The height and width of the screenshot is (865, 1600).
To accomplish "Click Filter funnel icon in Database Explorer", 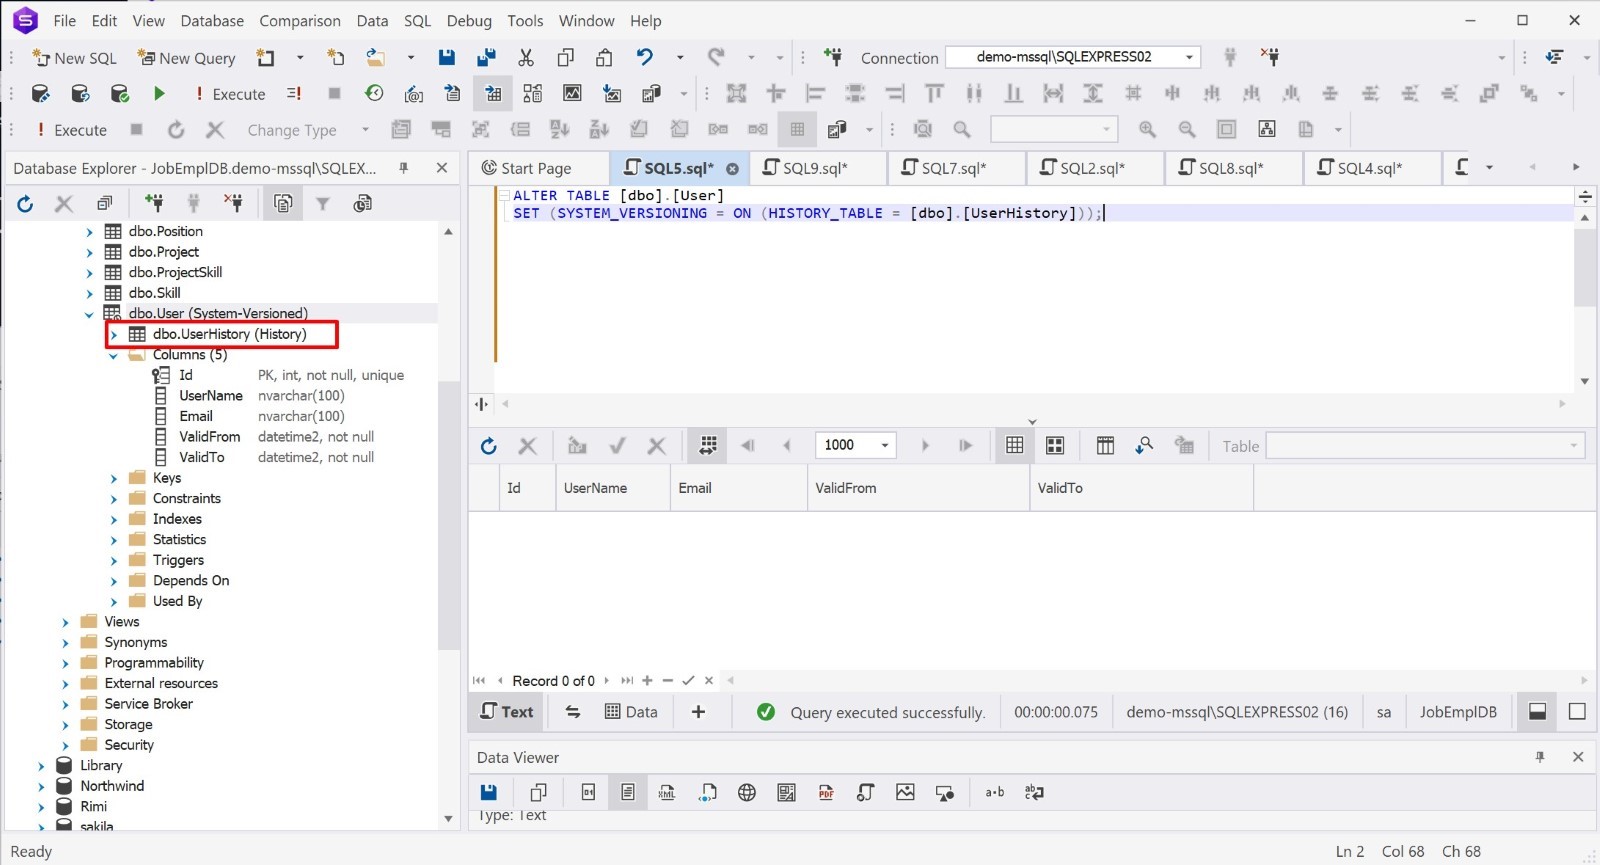I will pos(323,204).
